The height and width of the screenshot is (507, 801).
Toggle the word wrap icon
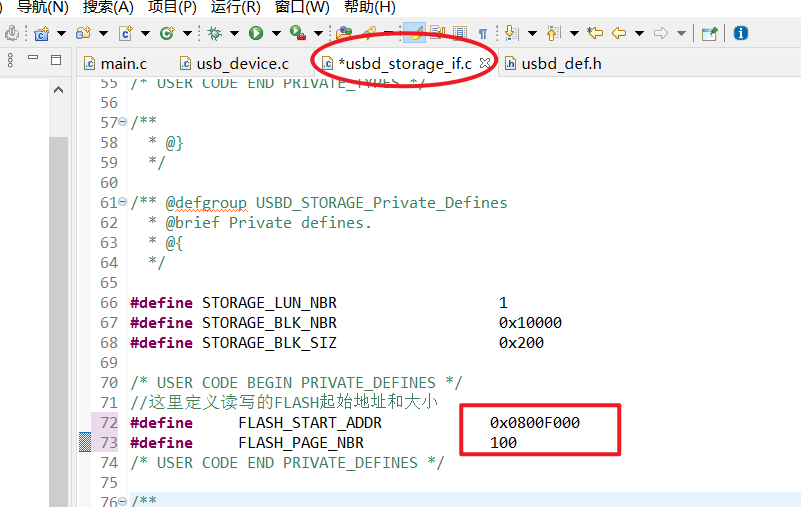437,33
